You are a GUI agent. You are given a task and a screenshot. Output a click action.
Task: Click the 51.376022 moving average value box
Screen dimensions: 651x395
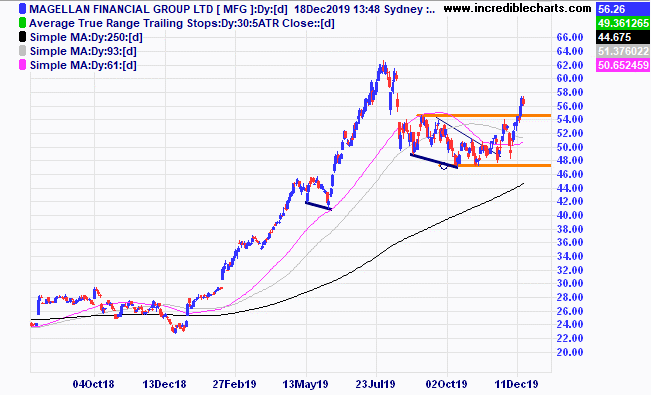point(623,52)
